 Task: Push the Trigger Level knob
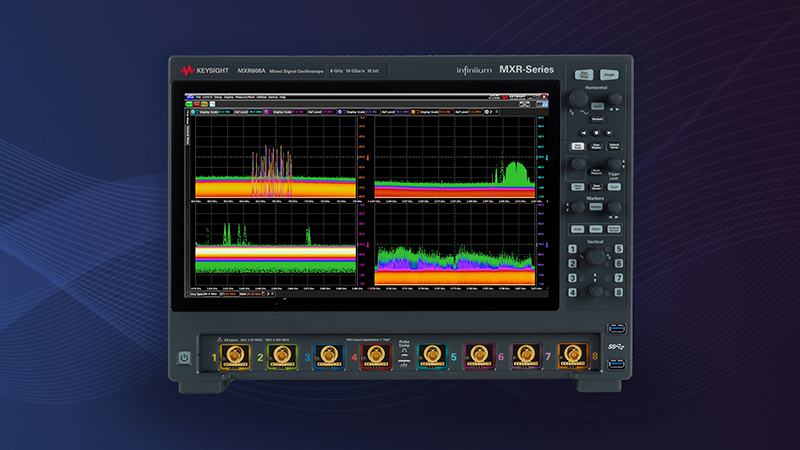click(x=615, y=163)
